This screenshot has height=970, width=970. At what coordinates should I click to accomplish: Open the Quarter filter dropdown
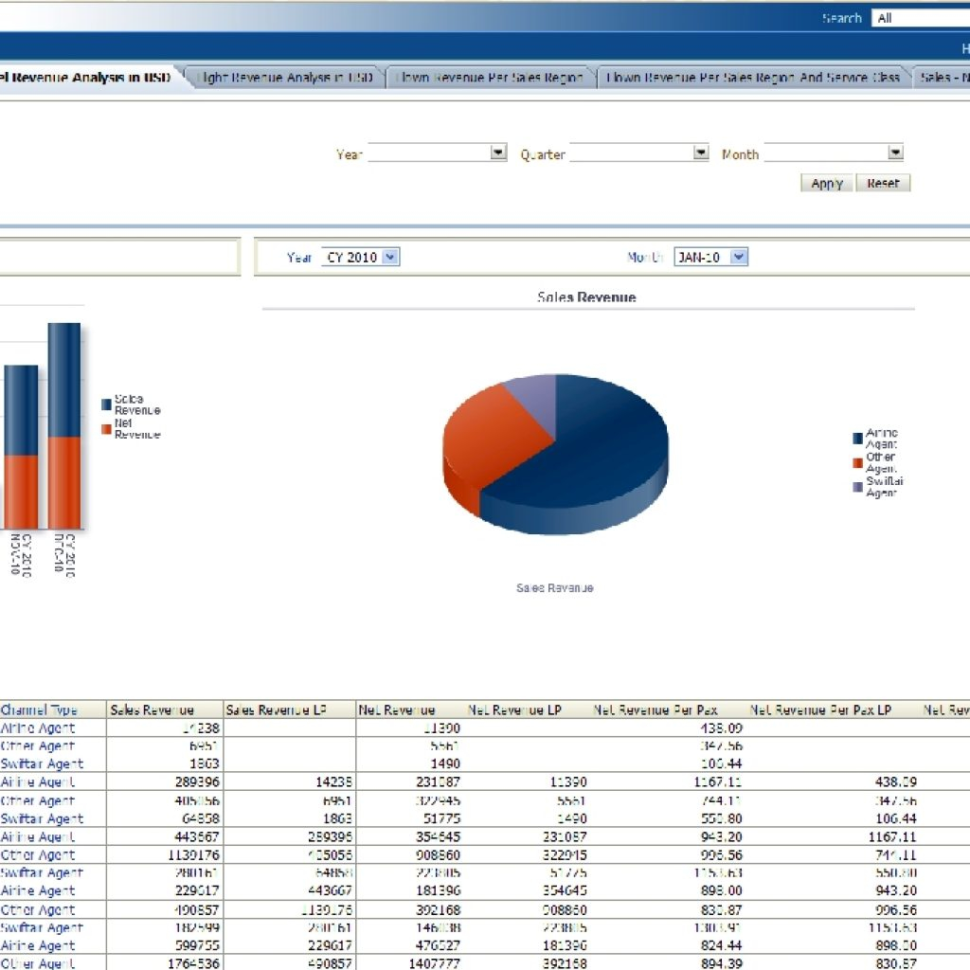pyautogui.click(x=701, y=153)
